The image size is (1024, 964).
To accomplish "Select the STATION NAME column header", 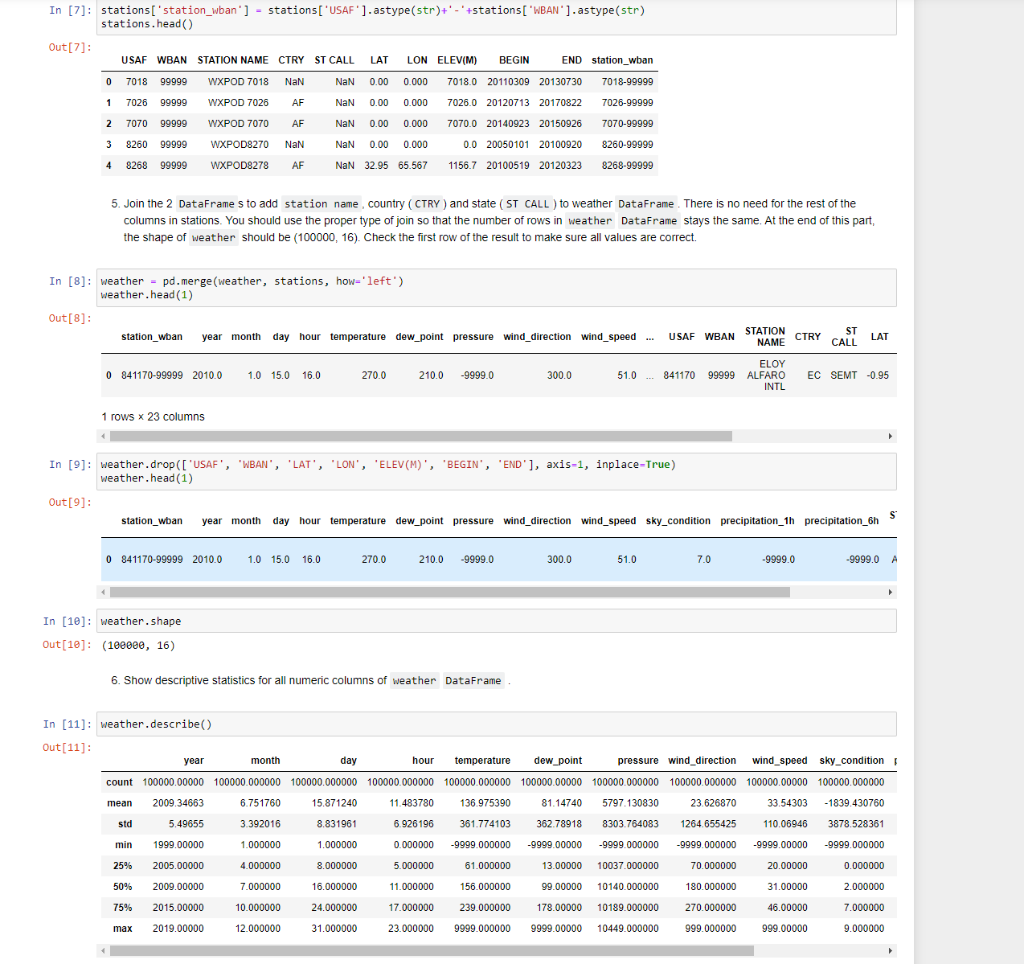I will (x=232, y=60).
